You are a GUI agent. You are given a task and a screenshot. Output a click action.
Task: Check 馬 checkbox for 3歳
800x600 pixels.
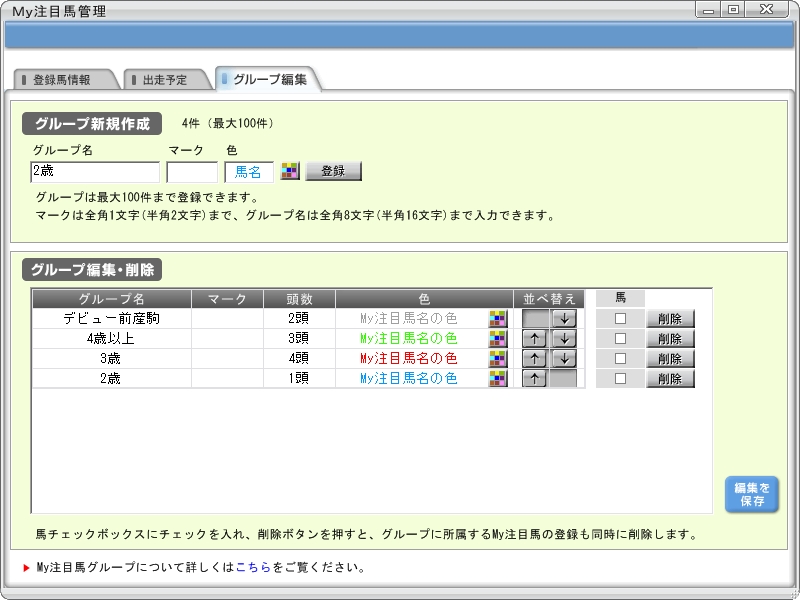(x=620, y=358)
